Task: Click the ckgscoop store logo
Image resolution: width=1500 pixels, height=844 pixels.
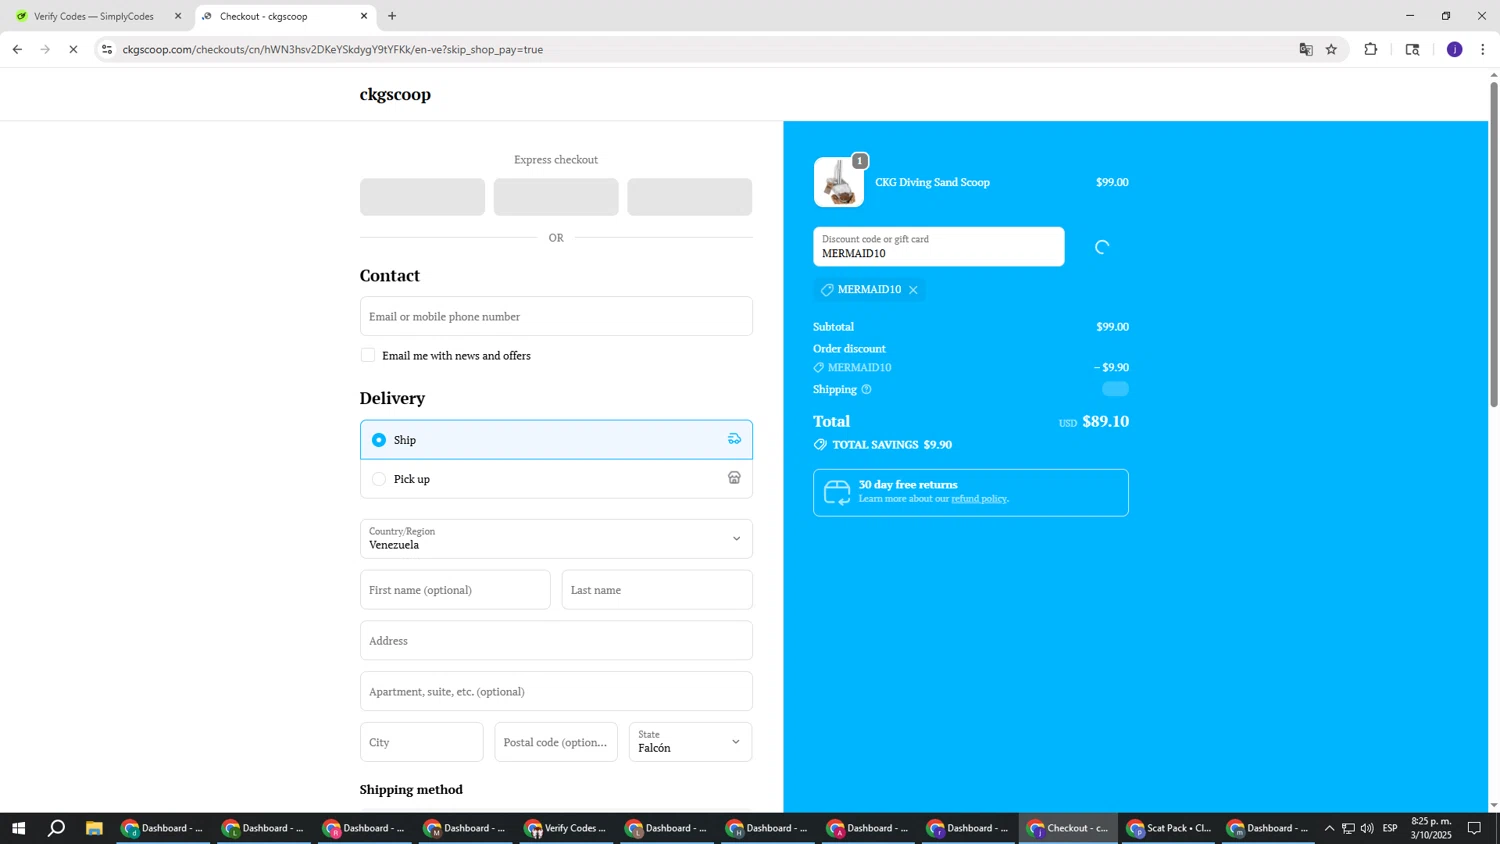Action: (395, 94)
